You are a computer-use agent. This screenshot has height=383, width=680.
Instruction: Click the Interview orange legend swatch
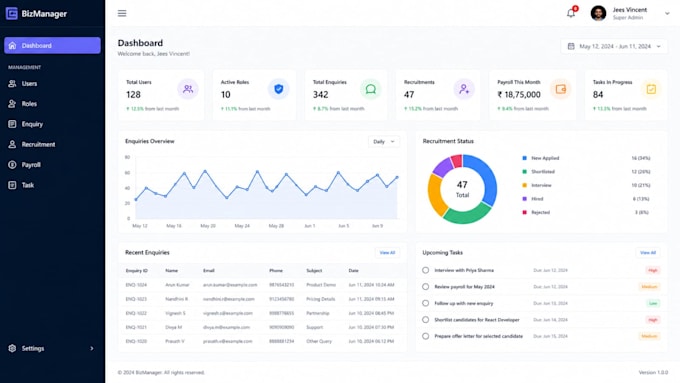coord(524,185)
